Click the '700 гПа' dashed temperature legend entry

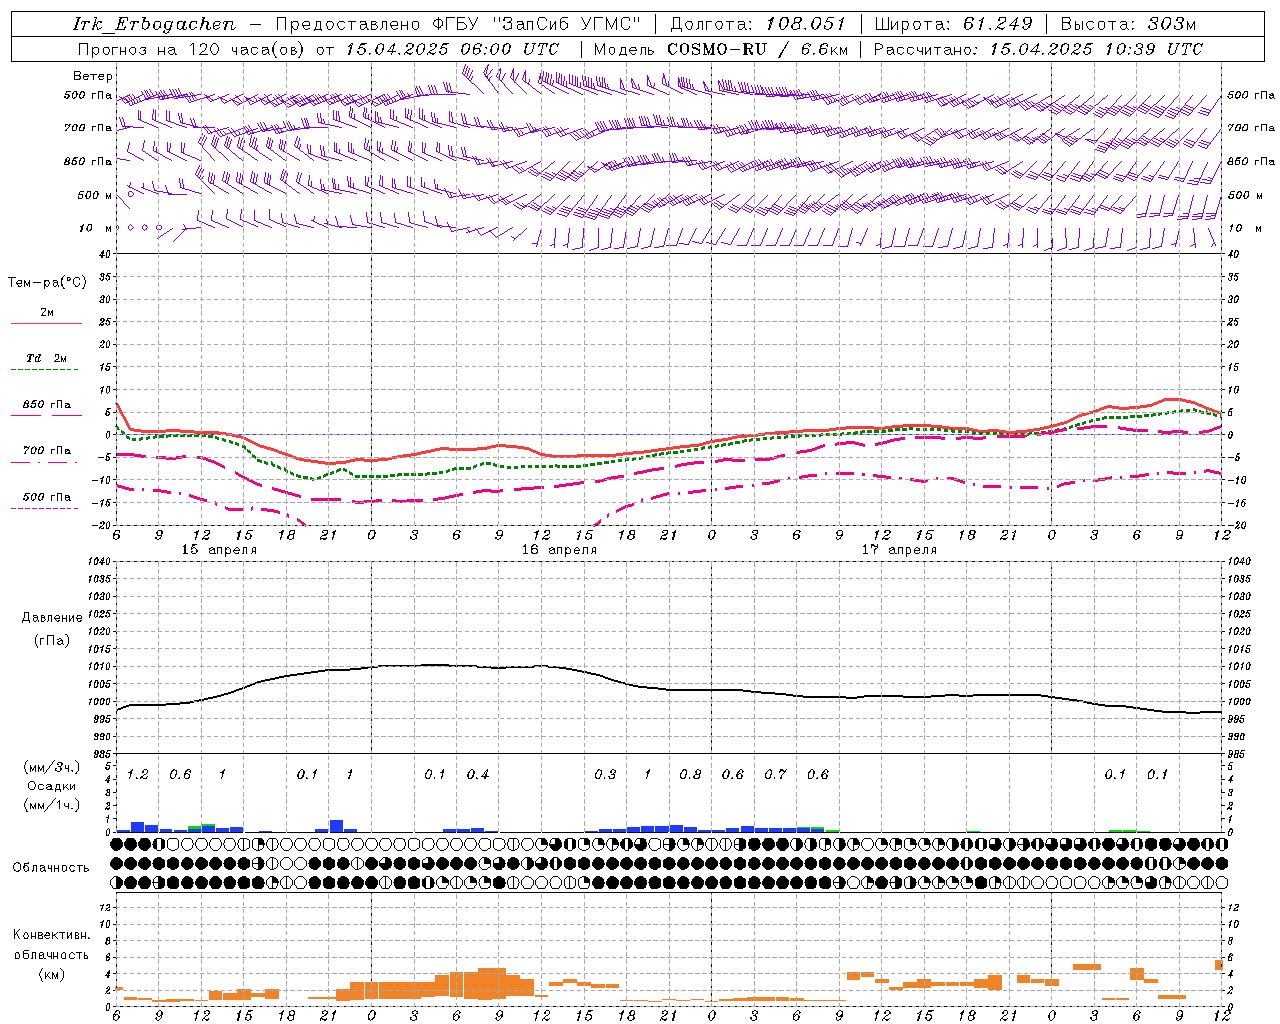tap(46, 451)
